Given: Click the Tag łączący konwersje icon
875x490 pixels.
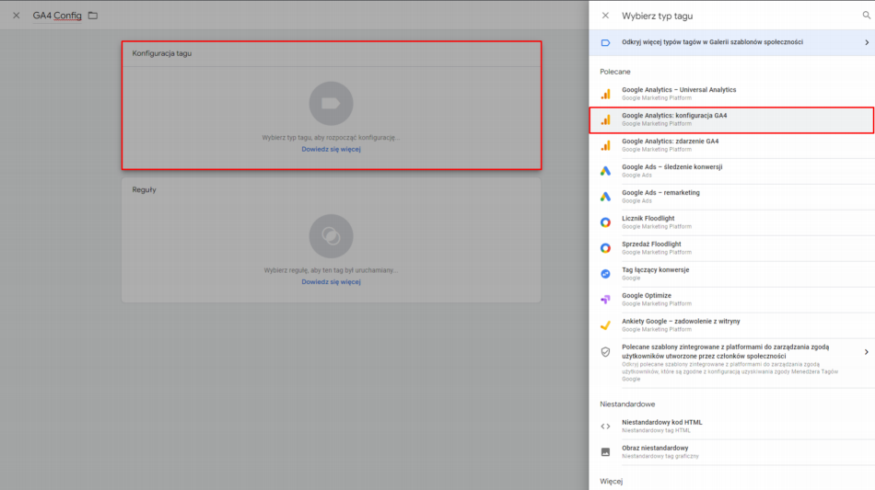Looking at the screenshot, I should click(x=605, y=273).
